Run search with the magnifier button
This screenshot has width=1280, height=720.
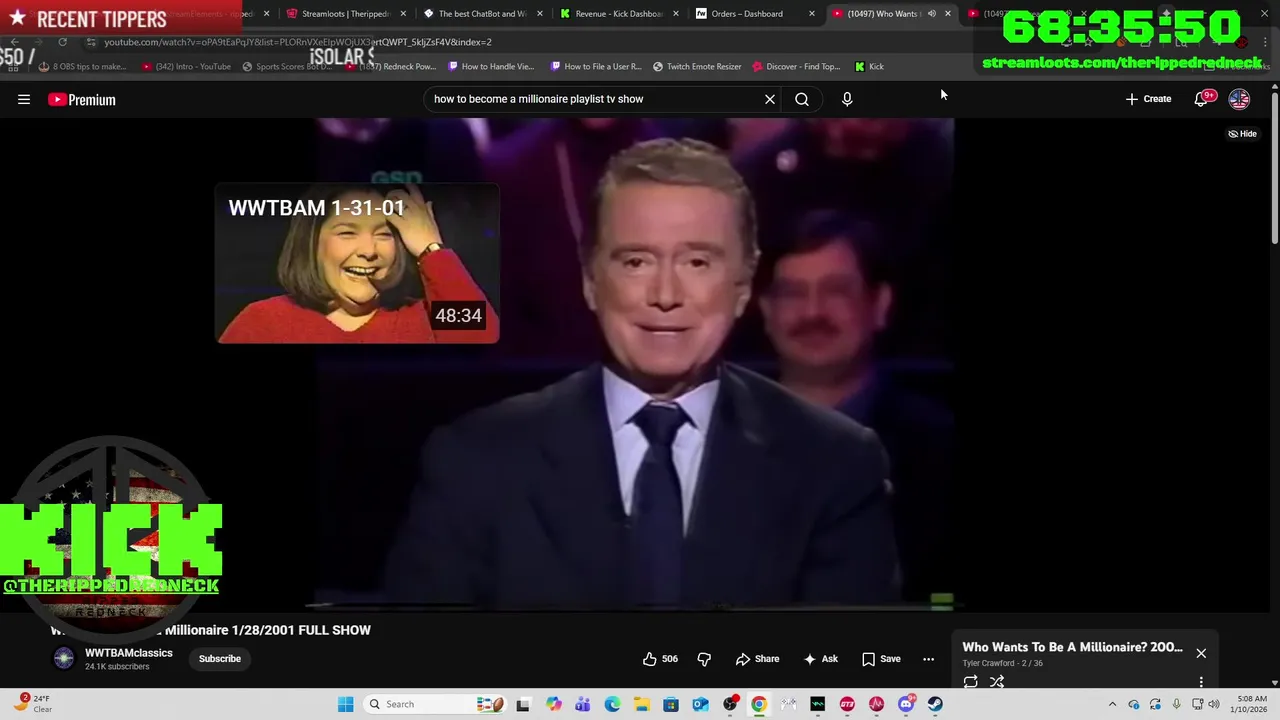802,99
